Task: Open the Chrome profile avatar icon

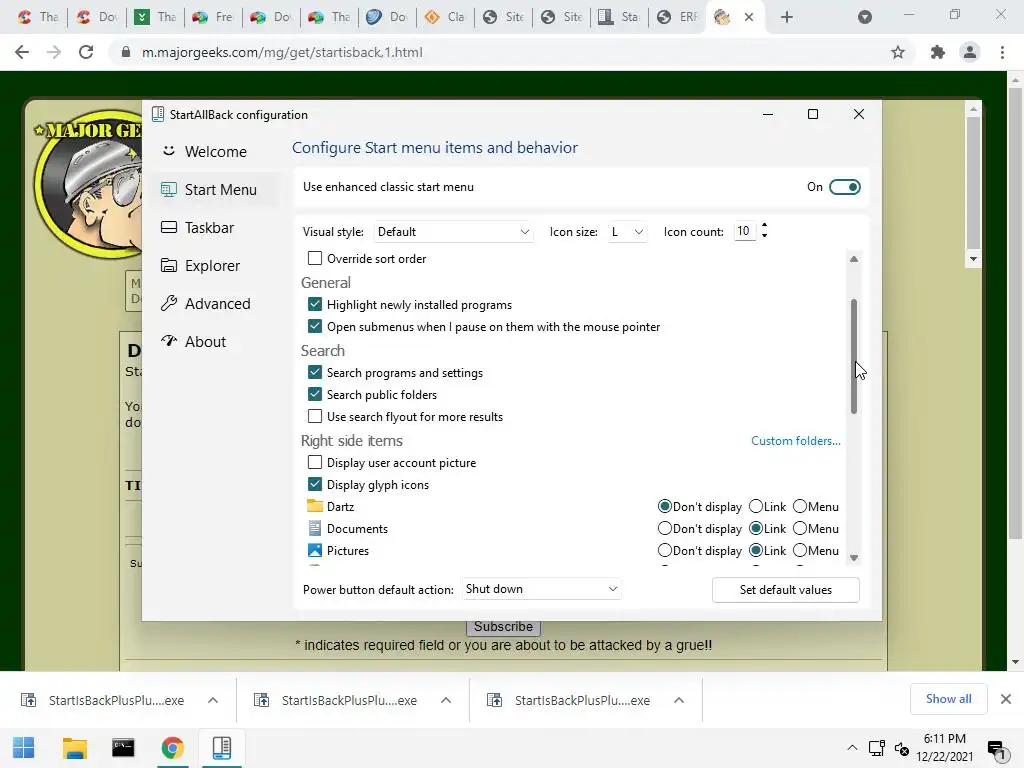Action: pos(970,52)
